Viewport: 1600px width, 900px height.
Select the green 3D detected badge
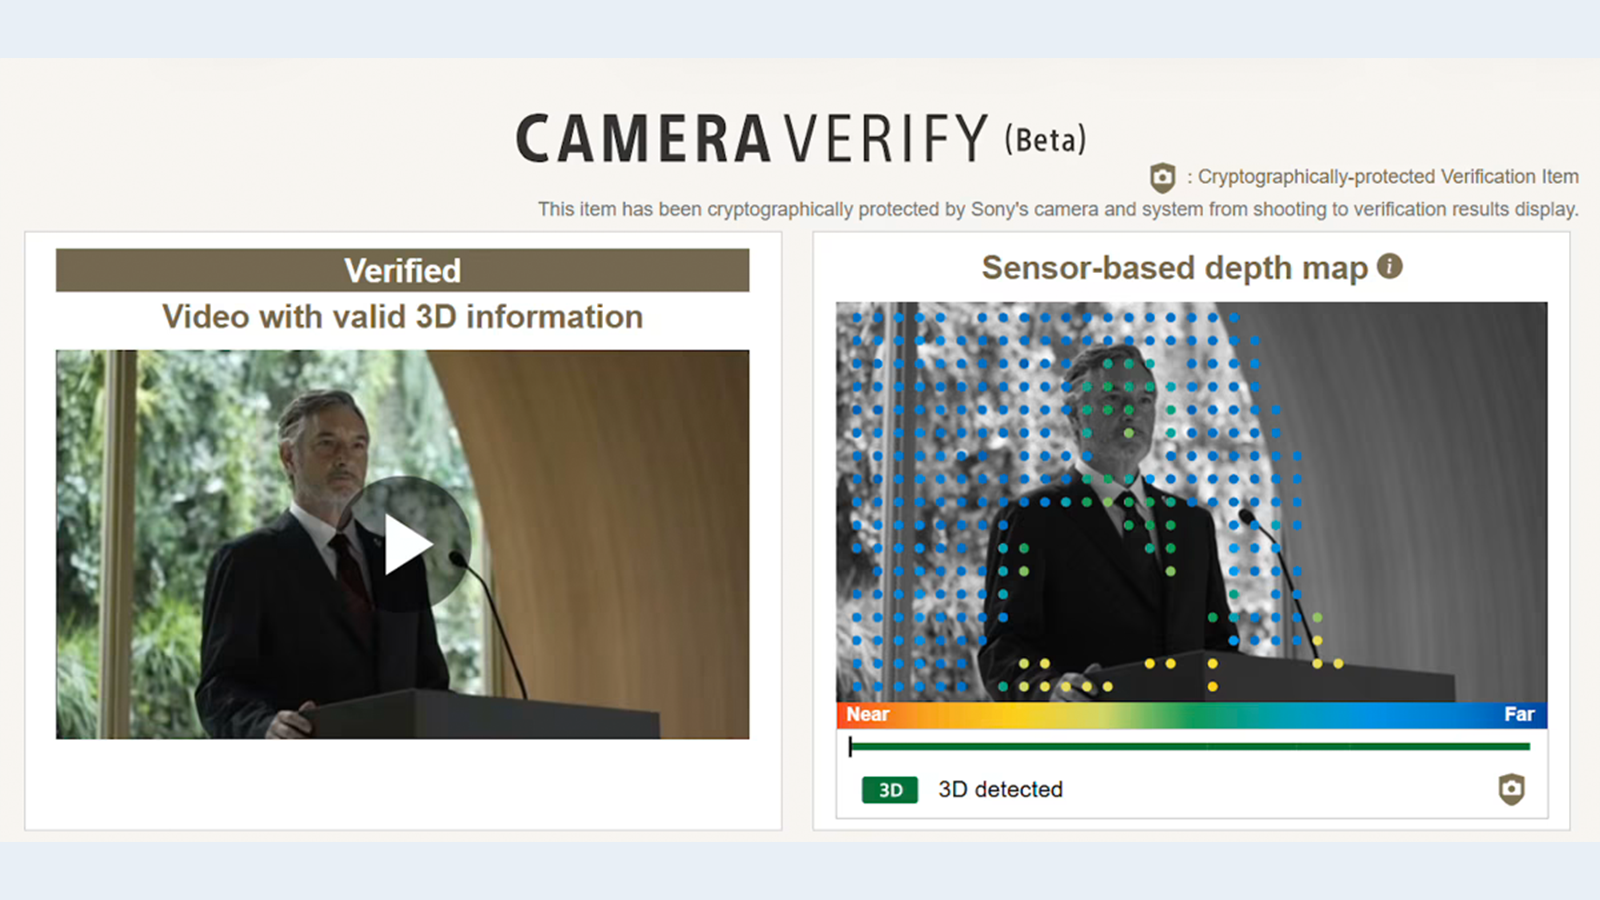(889, 790)
